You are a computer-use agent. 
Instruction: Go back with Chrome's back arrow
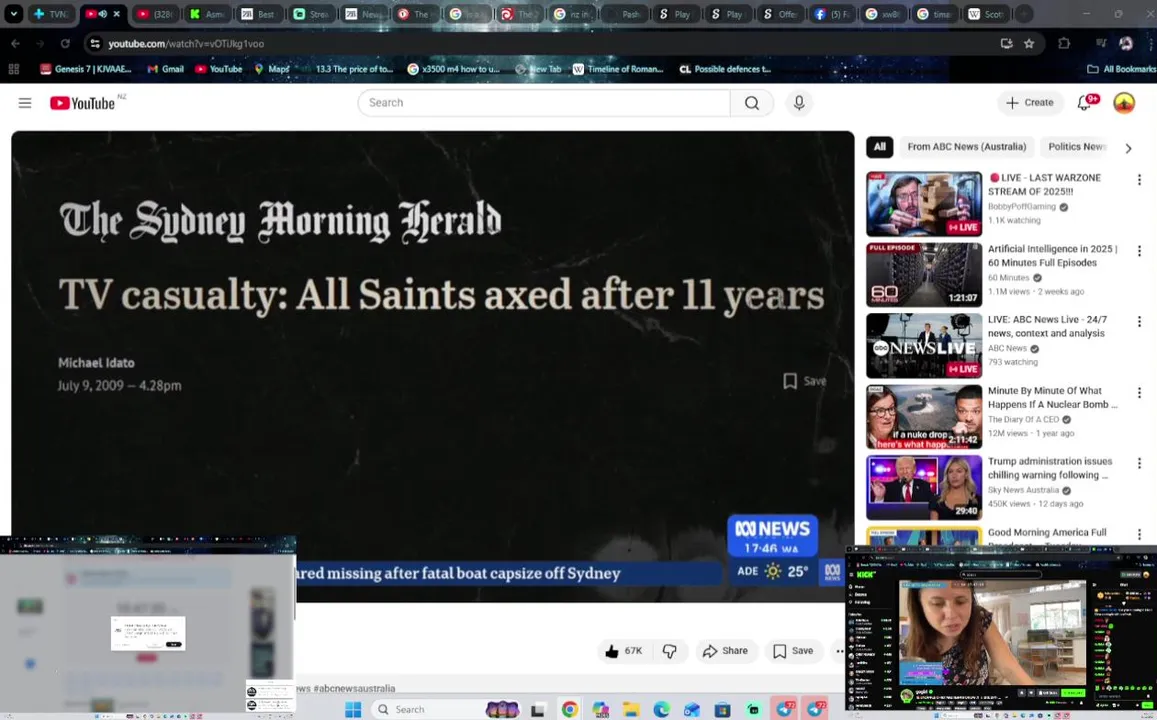[x=15, y=44]
